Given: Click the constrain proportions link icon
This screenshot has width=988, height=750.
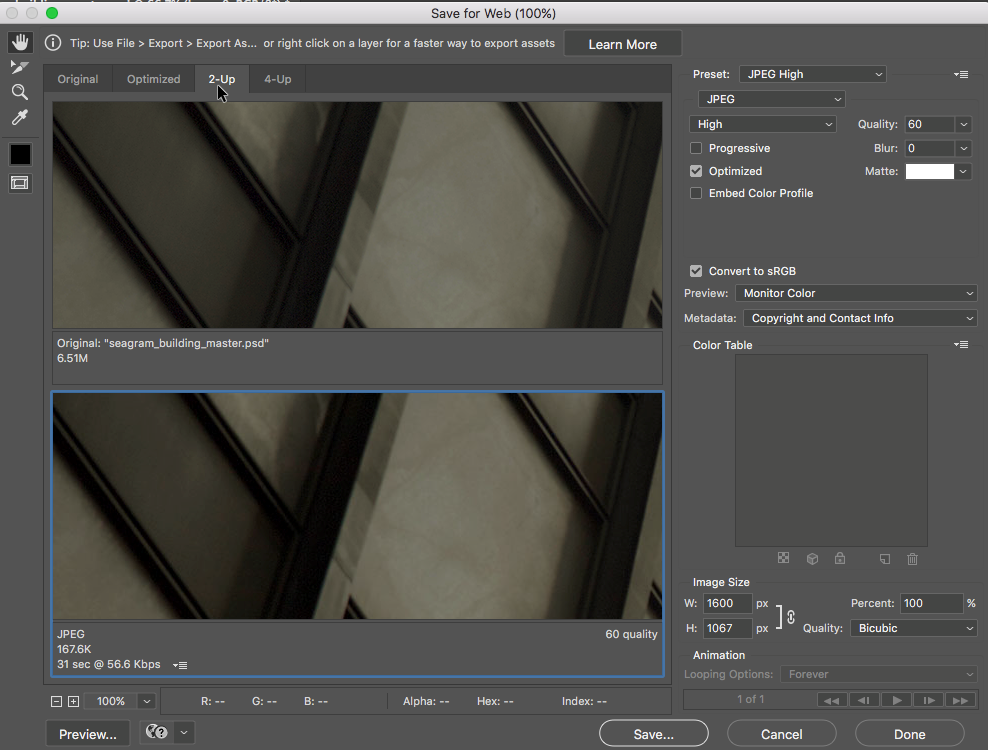Looking at the screenshot, I should pyautogui.click(x=790, y=617).
